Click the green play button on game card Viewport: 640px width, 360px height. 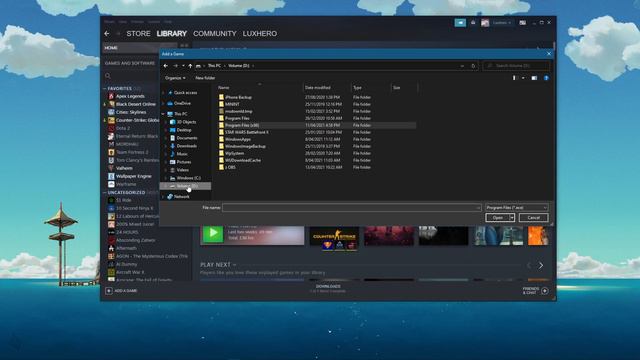[213, 233]
